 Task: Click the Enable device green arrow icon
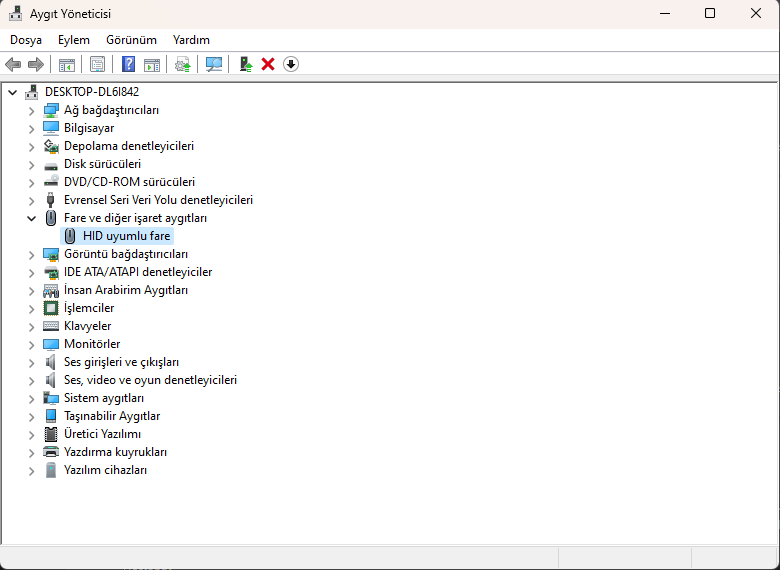(246, 64)
